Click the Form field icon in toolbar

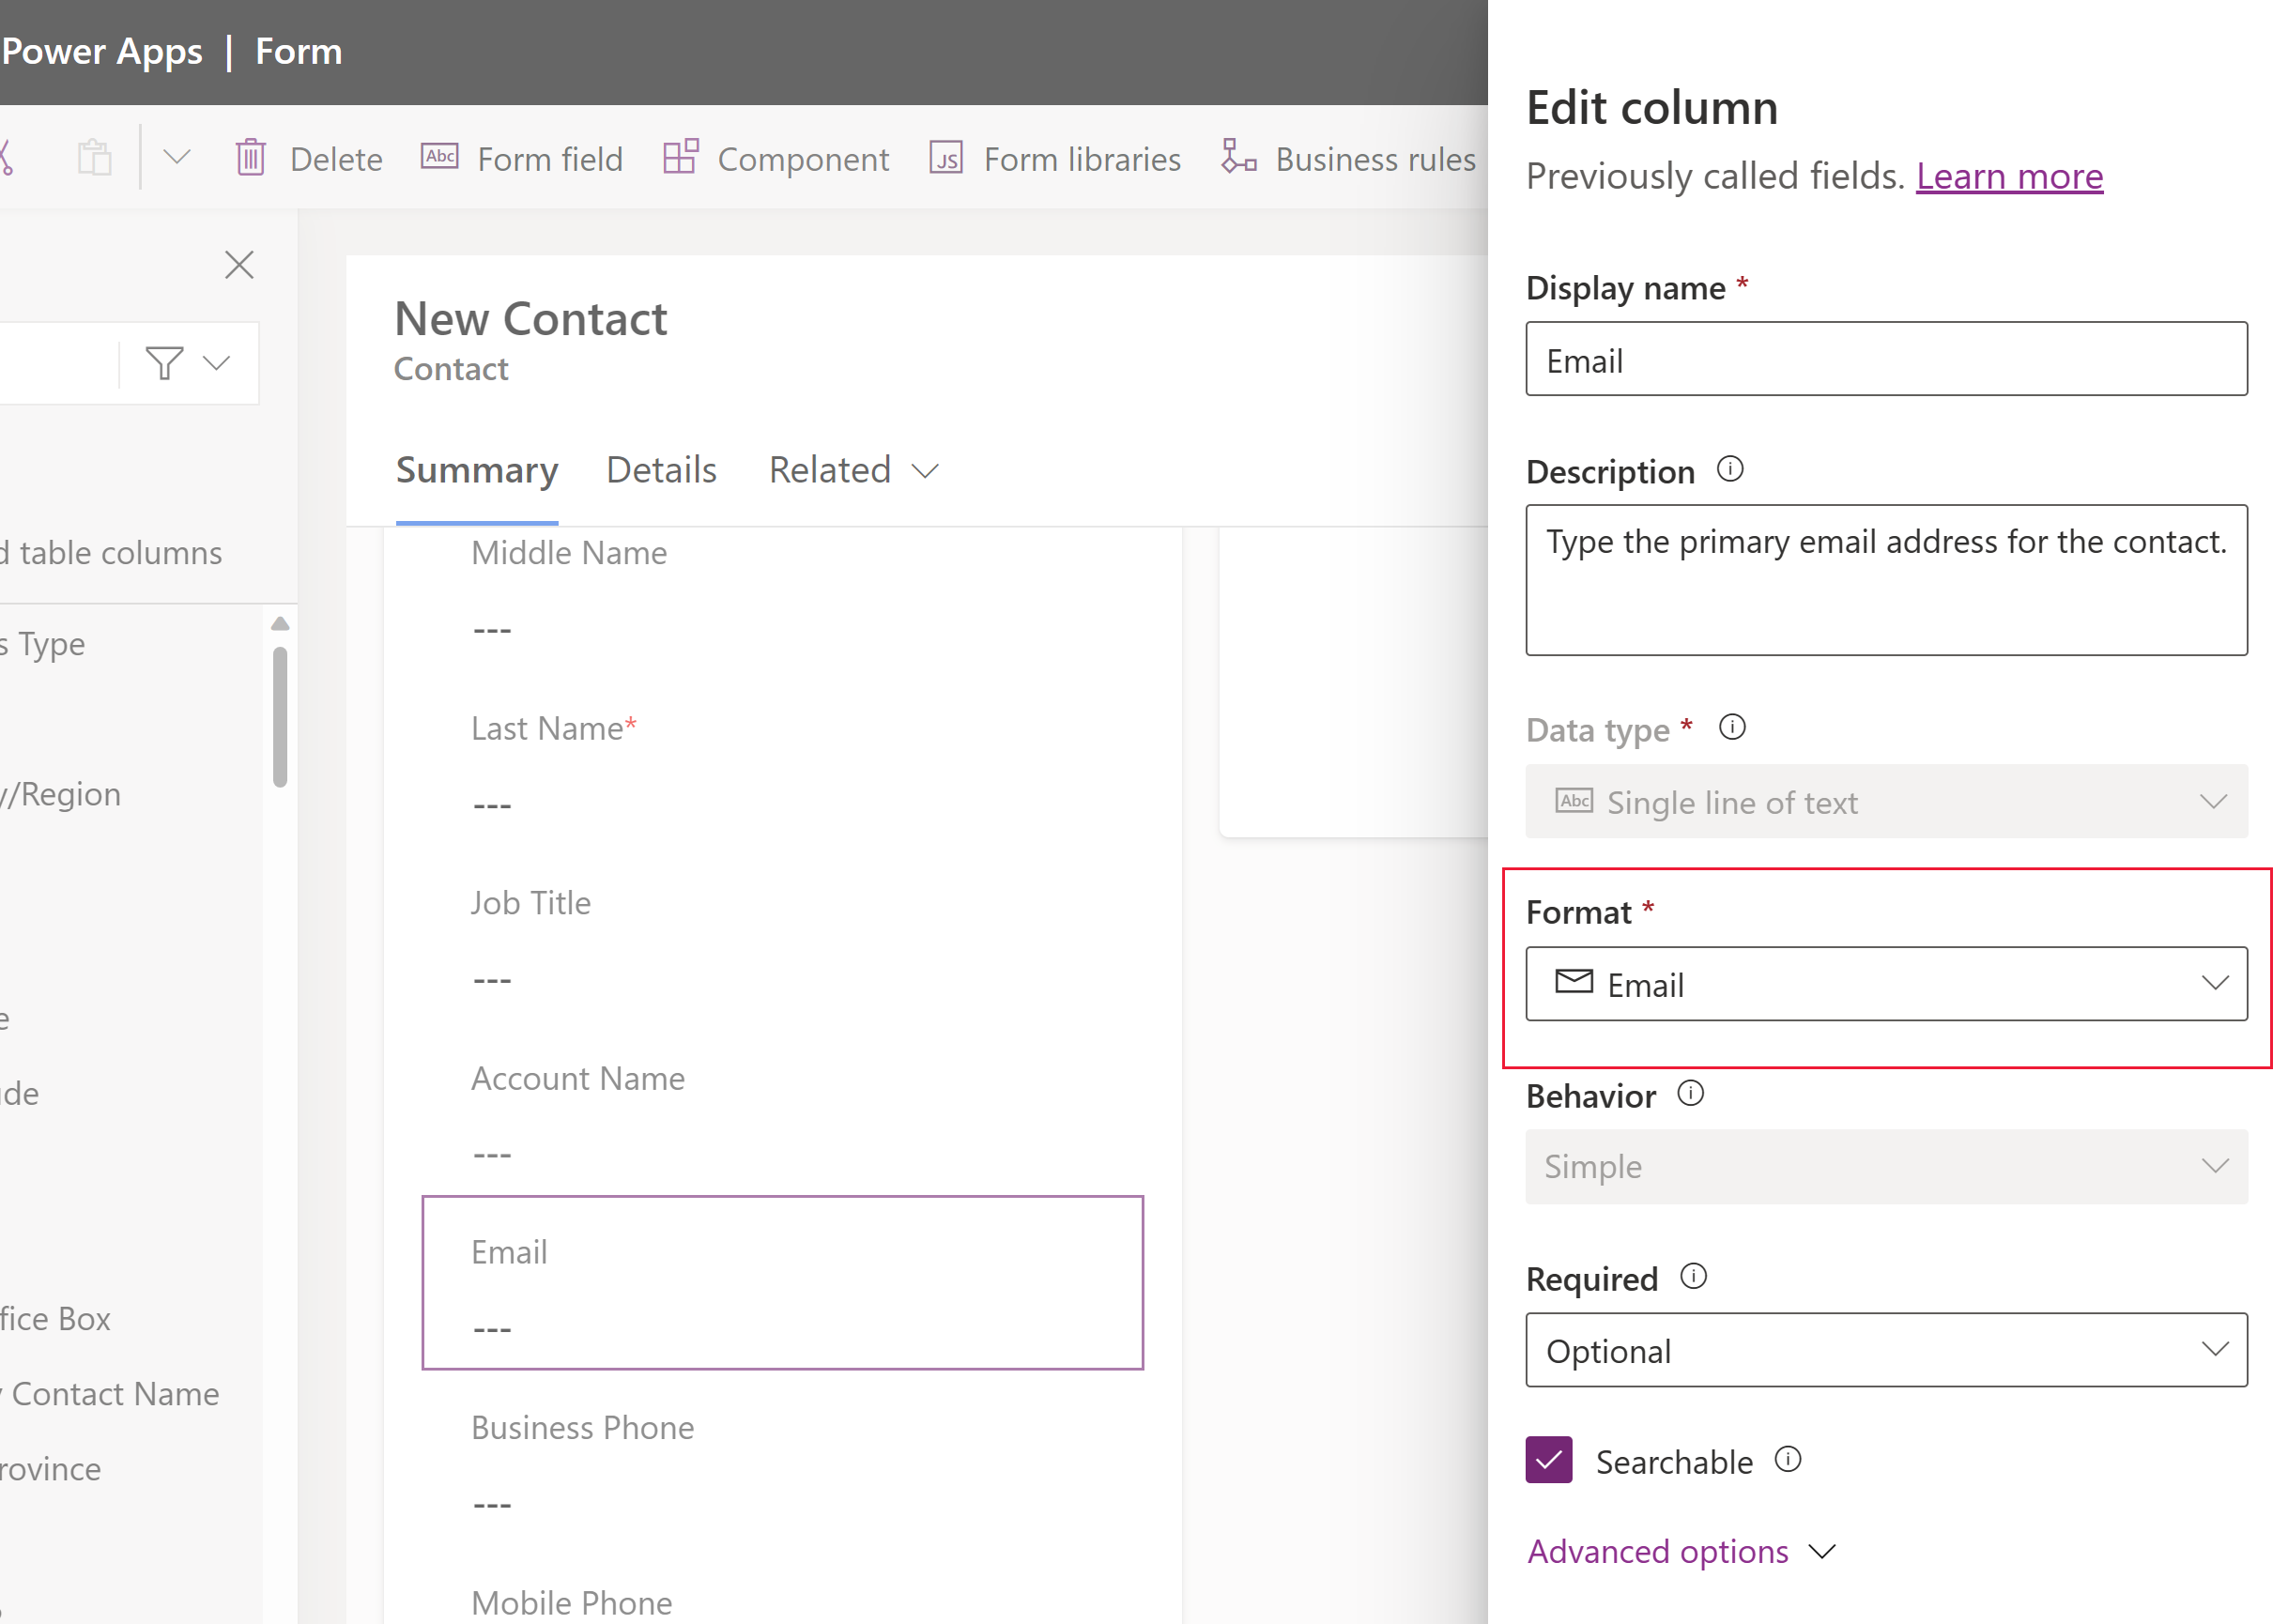438,159
